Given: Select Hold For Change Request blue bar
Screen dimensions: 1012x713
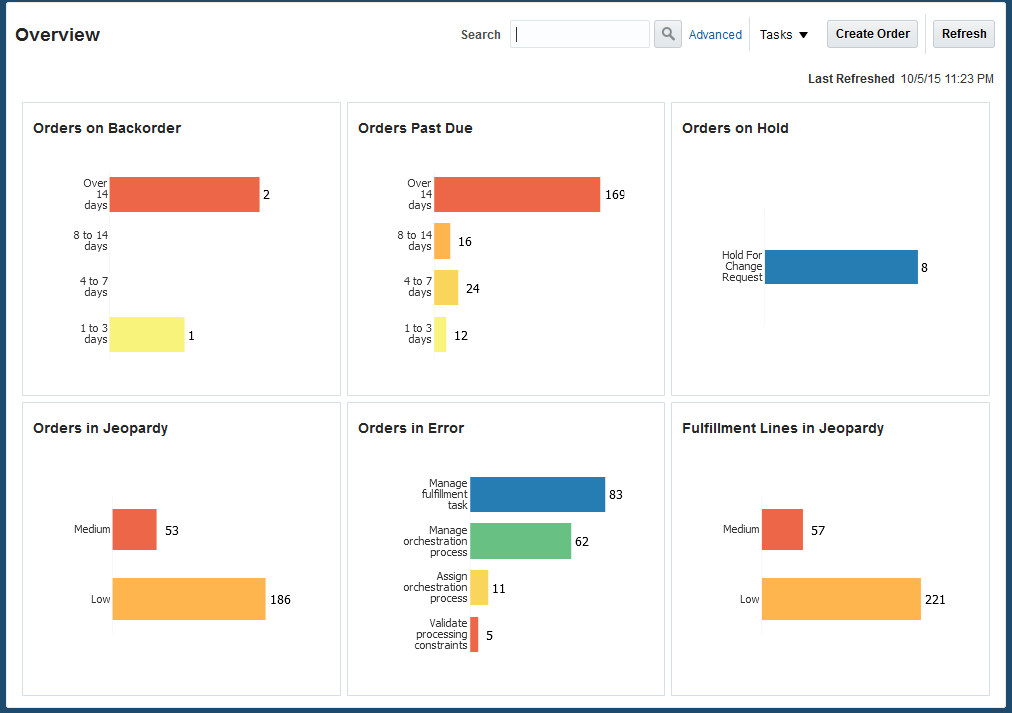Looking at the screenshot, I should click(841, 267).
